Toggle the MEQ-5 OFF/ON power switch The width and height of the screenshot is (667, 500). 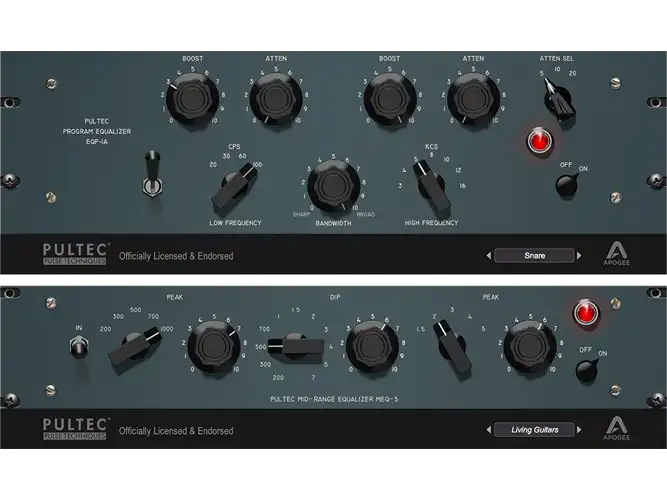[x=587, y=370]
